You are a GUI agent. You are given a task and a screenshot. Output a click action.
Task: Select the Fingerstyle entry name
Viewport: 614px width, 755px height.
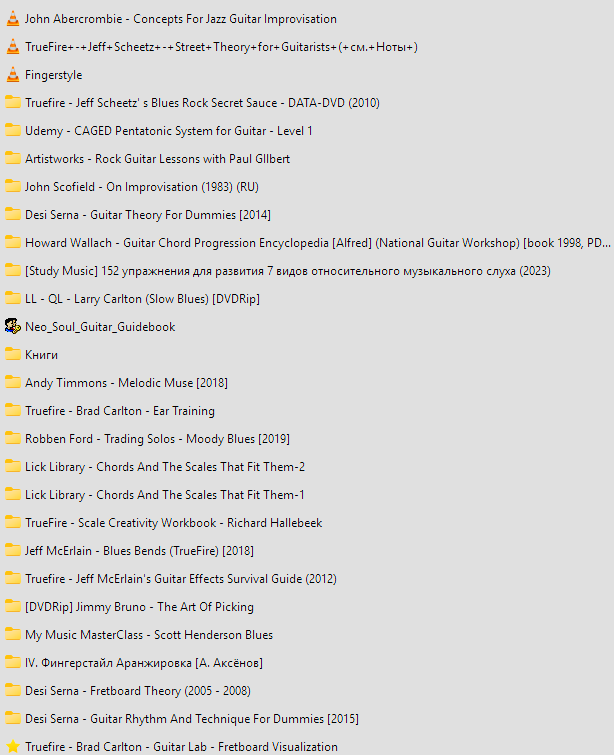[x=53, y=75]
